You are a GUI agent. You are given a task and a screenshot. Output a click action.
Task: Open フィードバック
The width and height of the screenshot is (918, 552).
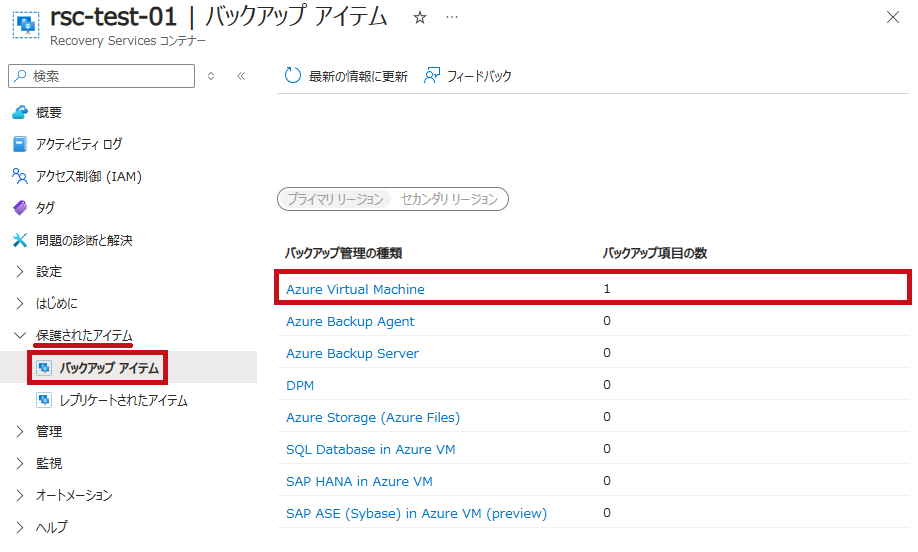click(x=479, y=76)
